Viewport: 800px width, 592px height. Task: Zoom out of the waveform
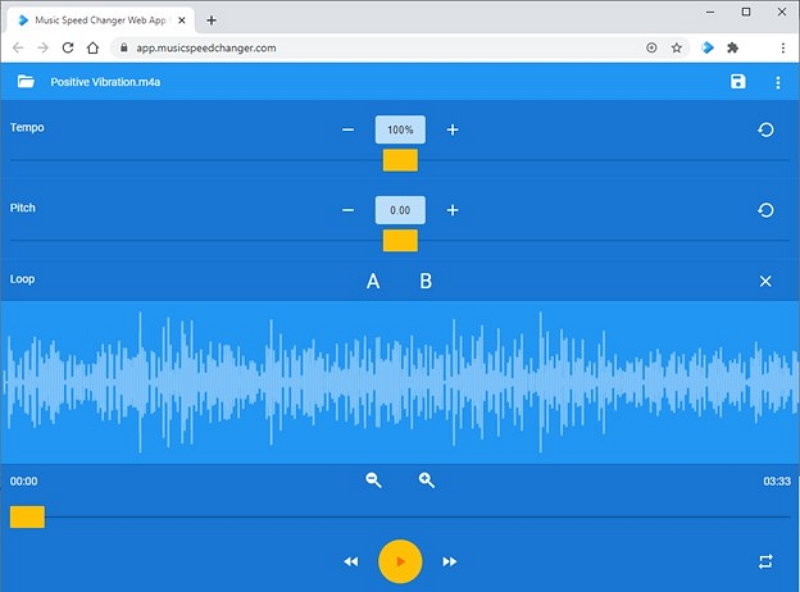(x=372, y=480)
